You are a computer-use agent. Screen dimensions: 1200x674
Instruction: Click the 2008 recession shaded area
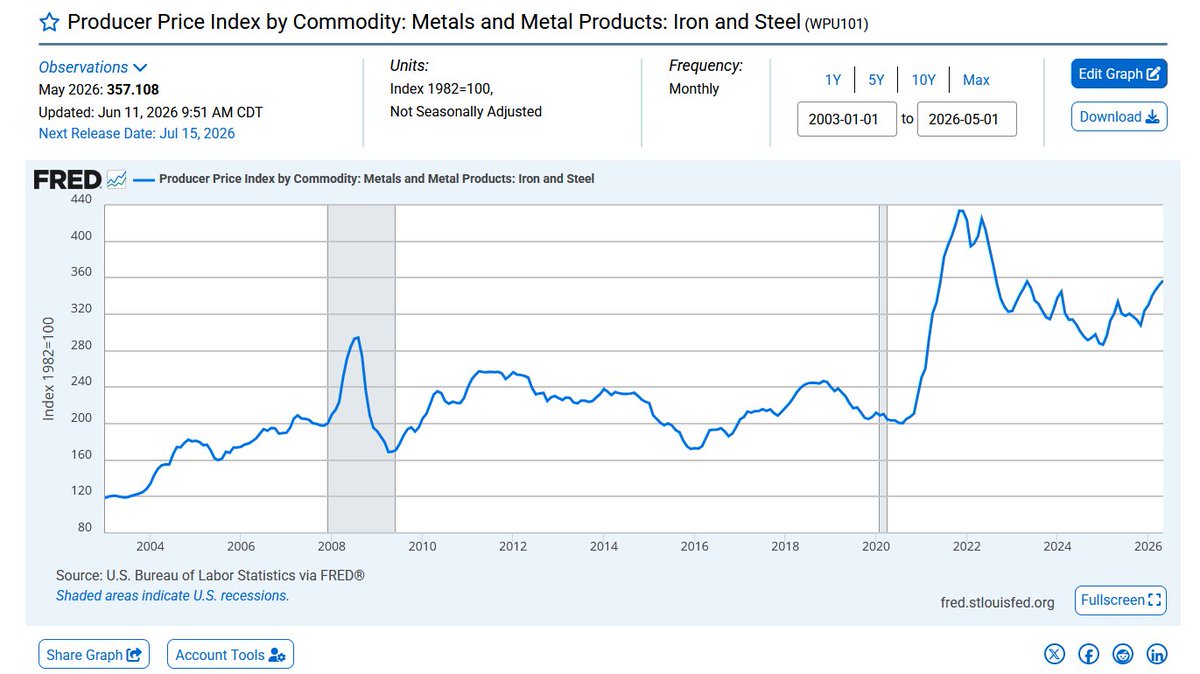[361, 368]
